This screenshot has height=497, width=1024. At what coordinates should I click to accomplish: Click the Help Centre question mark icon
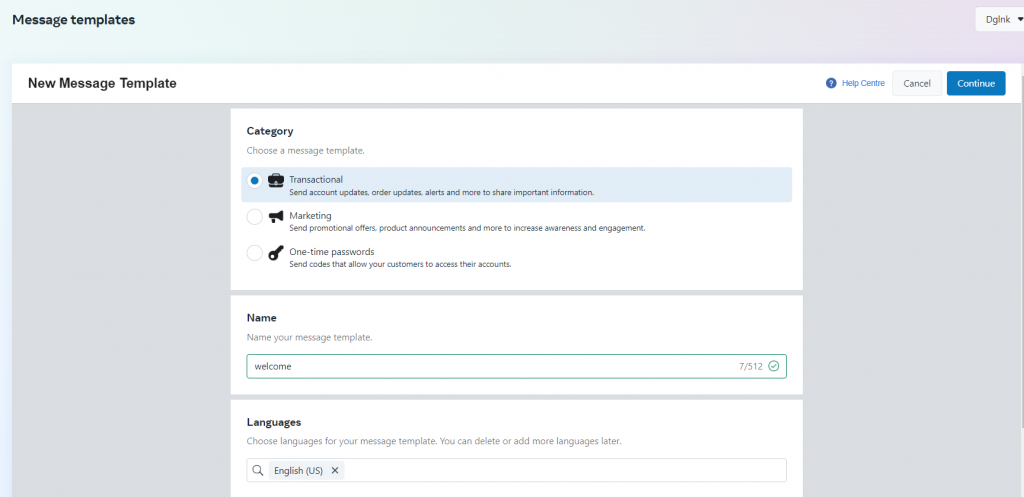pos(831,83)
